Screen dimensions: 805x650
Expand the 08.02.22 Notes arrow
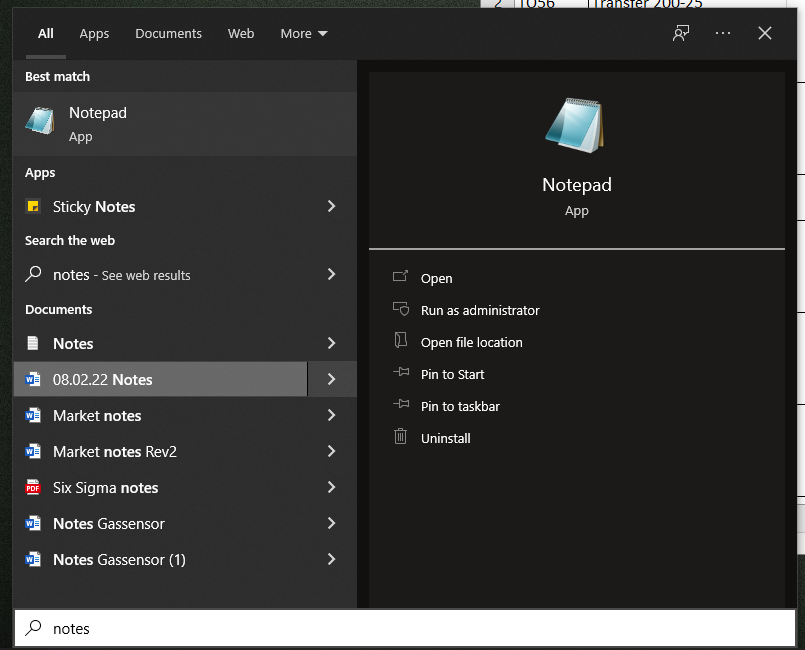332,379
